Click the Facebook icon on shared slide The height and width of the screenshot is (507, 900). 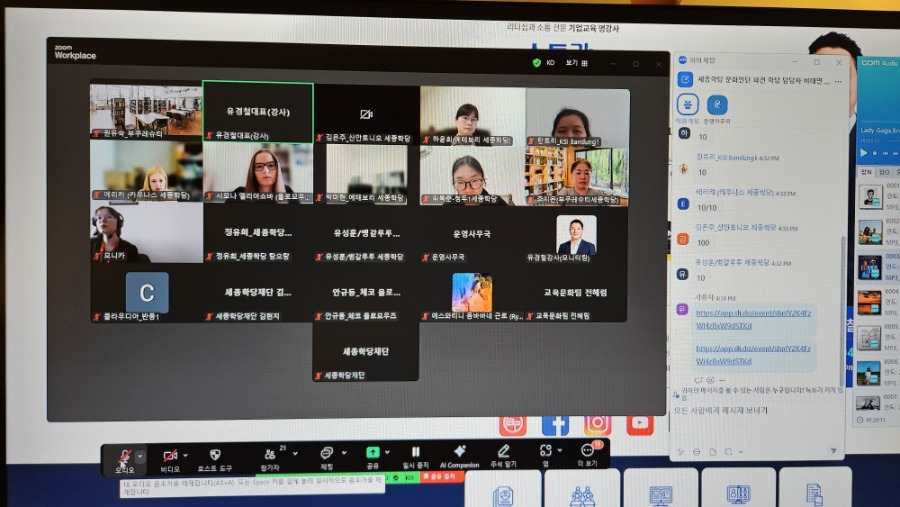(x=555, y=424)
